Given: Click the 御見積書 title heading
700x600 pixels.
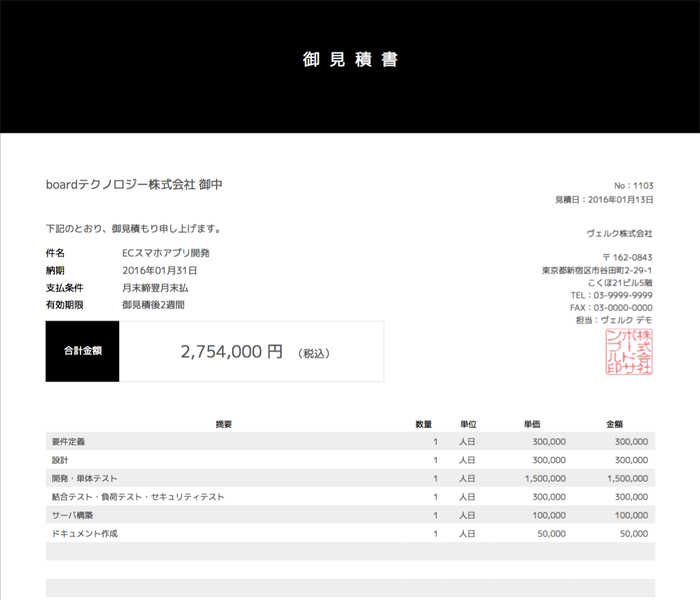Looking at the screenshot, I should pos(350,59).
